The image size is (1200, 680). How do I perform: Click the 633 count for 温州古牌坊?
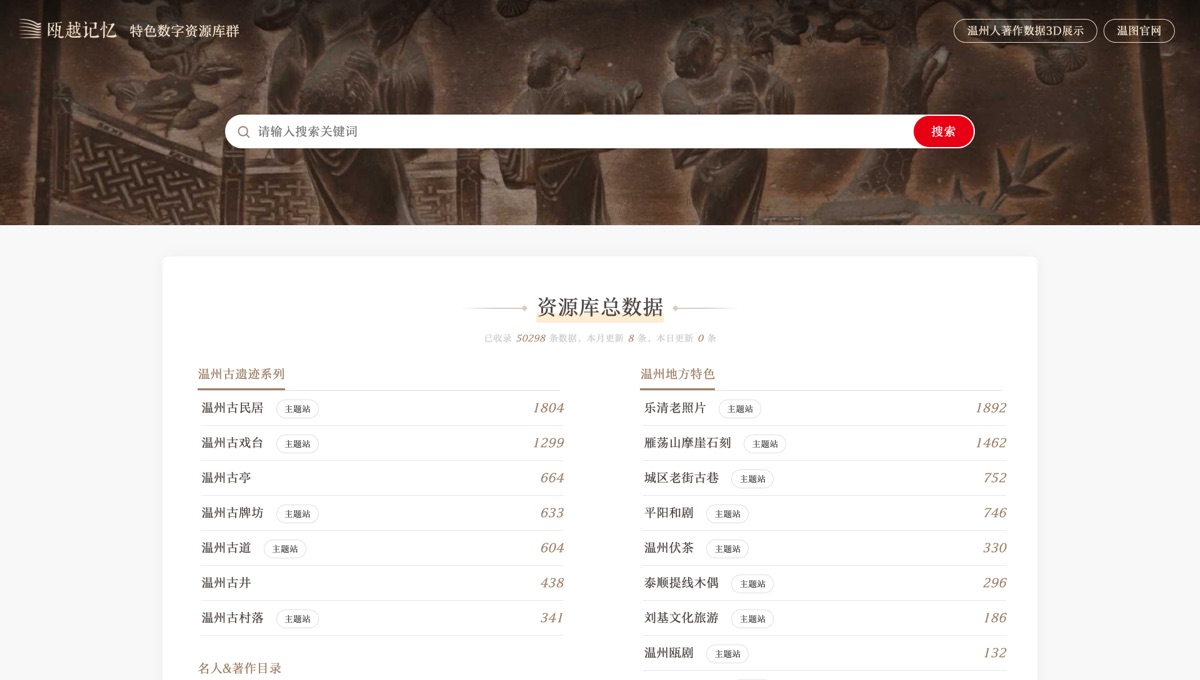pos(552,513)
